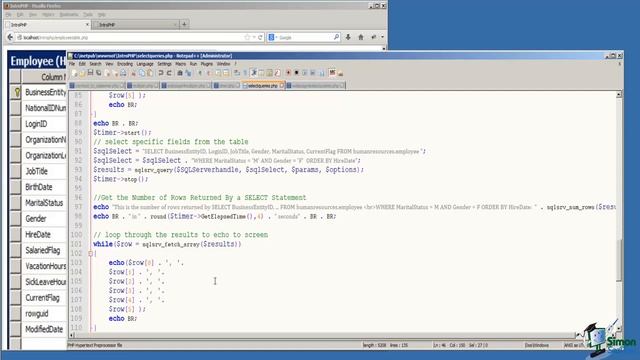Screen dimensions: 640x360
Task: Create a new document in Notepad++ toolbar
Action: coord(73,73)
